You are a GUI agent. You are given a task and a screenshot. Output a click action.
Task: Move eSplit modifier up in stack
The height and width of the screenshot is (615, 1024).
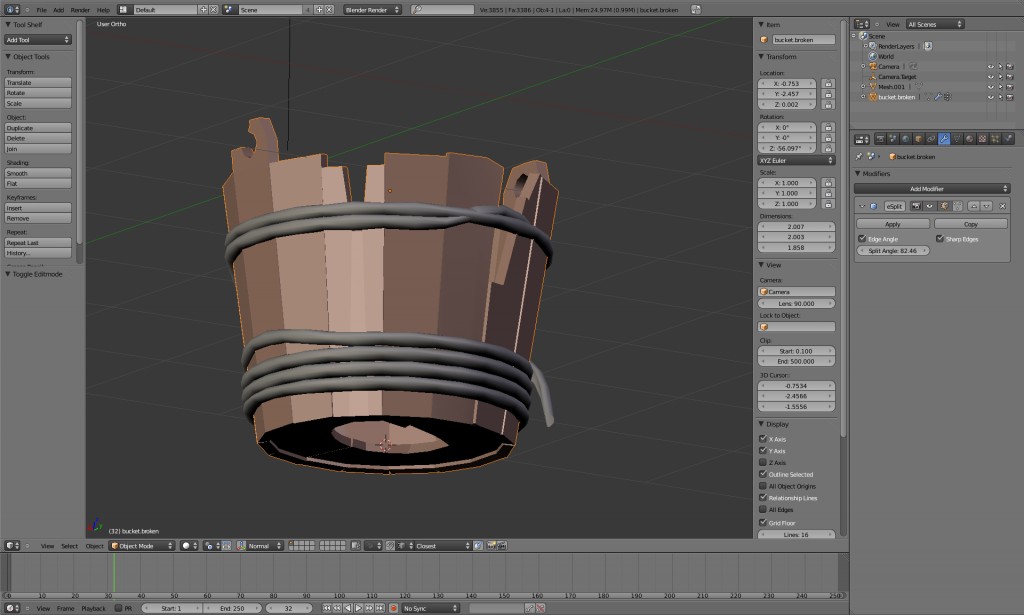(973, 206)
